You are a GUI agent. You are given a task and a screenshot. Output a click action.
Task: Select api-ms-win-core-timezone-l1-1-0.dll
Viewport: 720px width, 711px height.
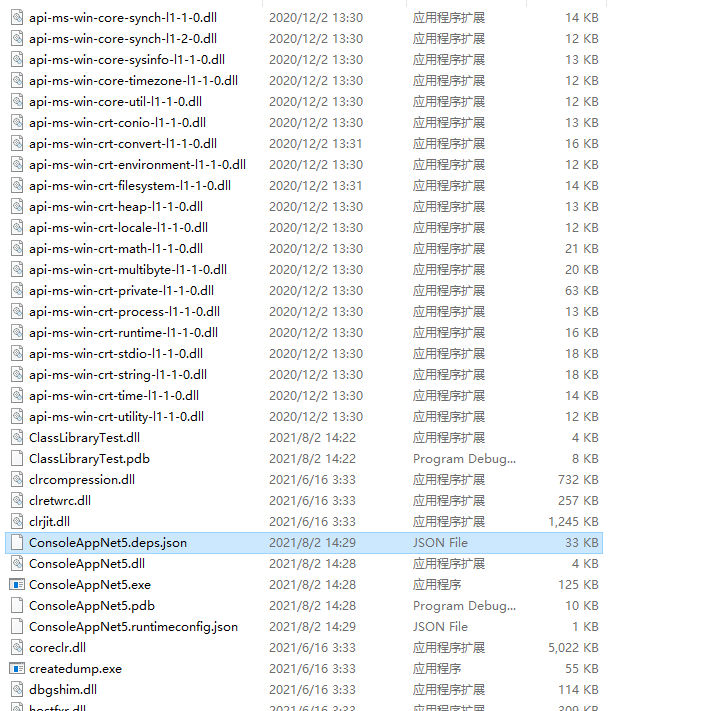(x=133, y=80)
